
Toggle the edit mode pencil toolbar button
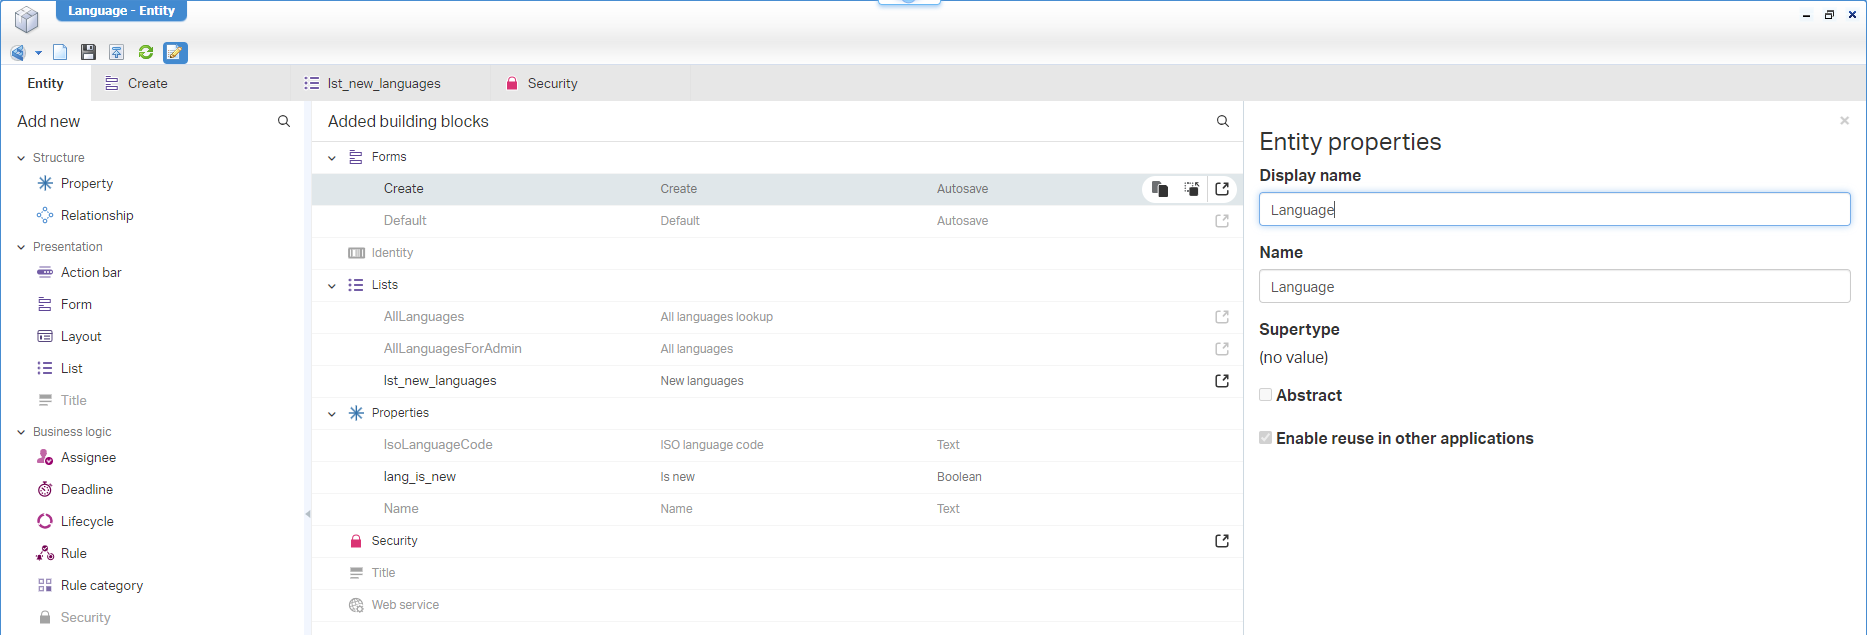pyautogui.click(x=175, y=52)
